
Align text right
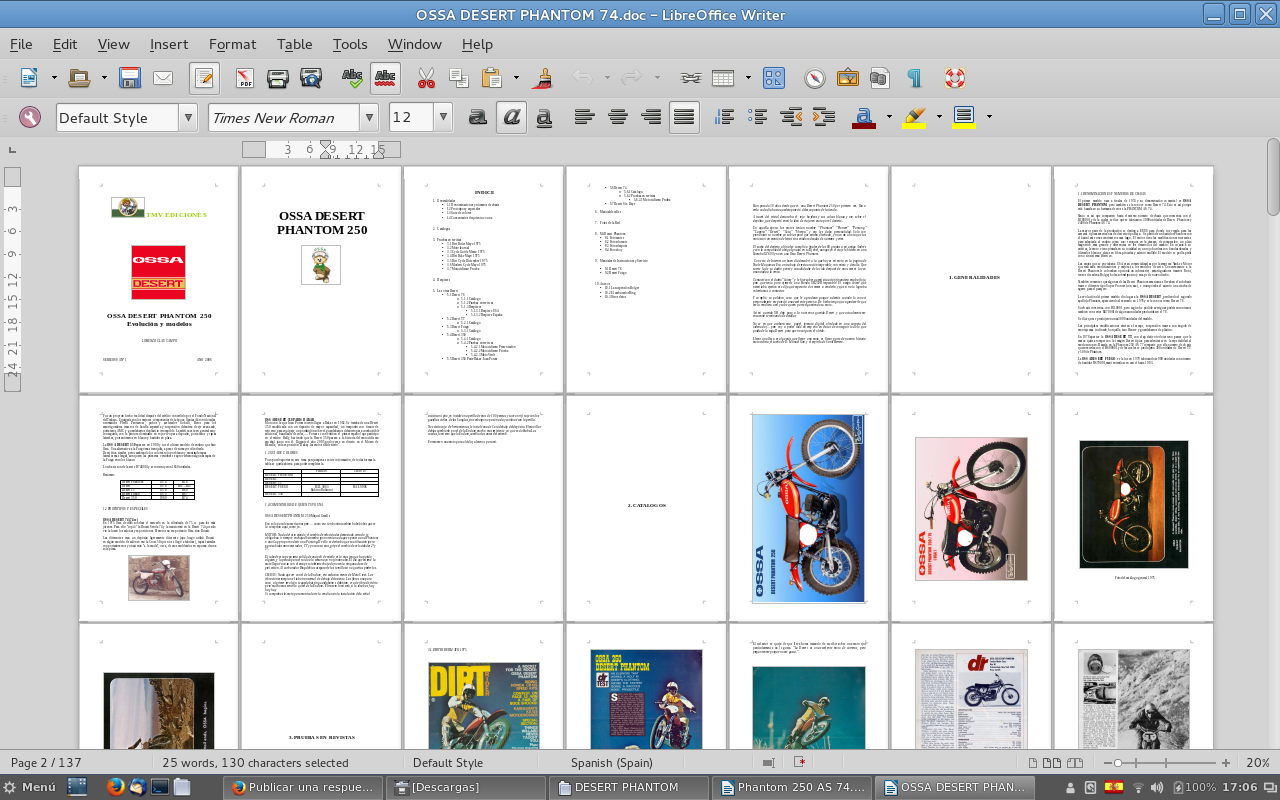click(651, 117)
